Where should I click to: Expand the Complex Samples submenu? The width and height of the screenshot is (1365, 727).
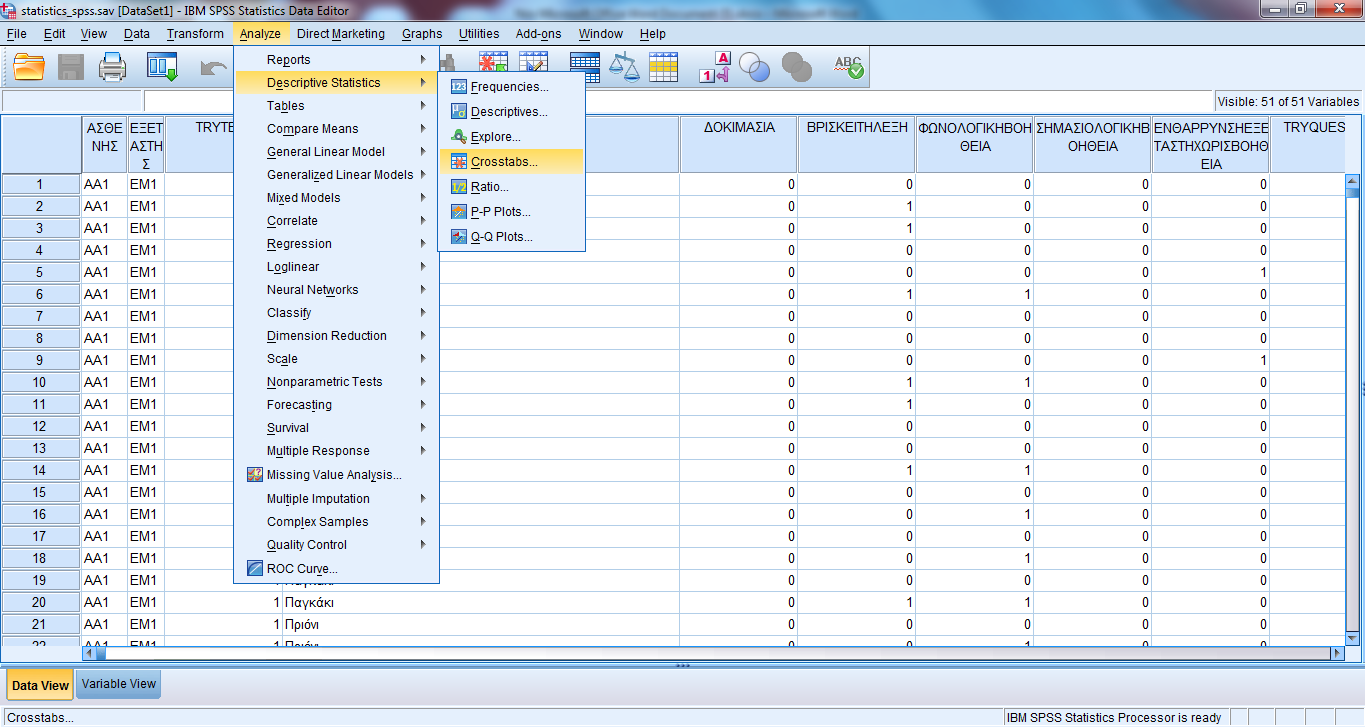point(336,522)
